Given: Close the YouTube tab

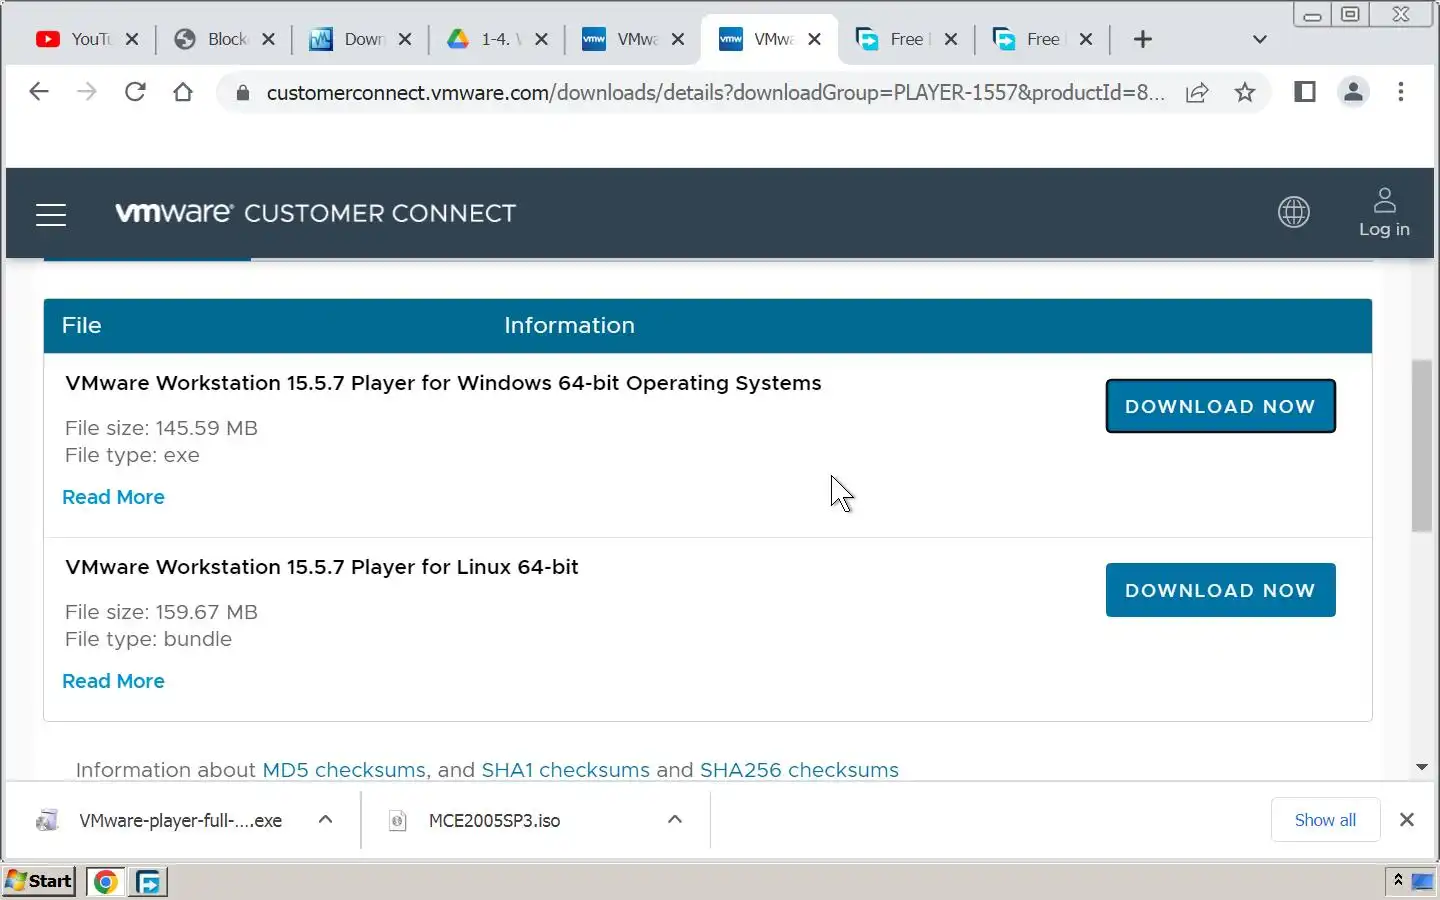Looking at the screenshot, I should click(132, 39).
